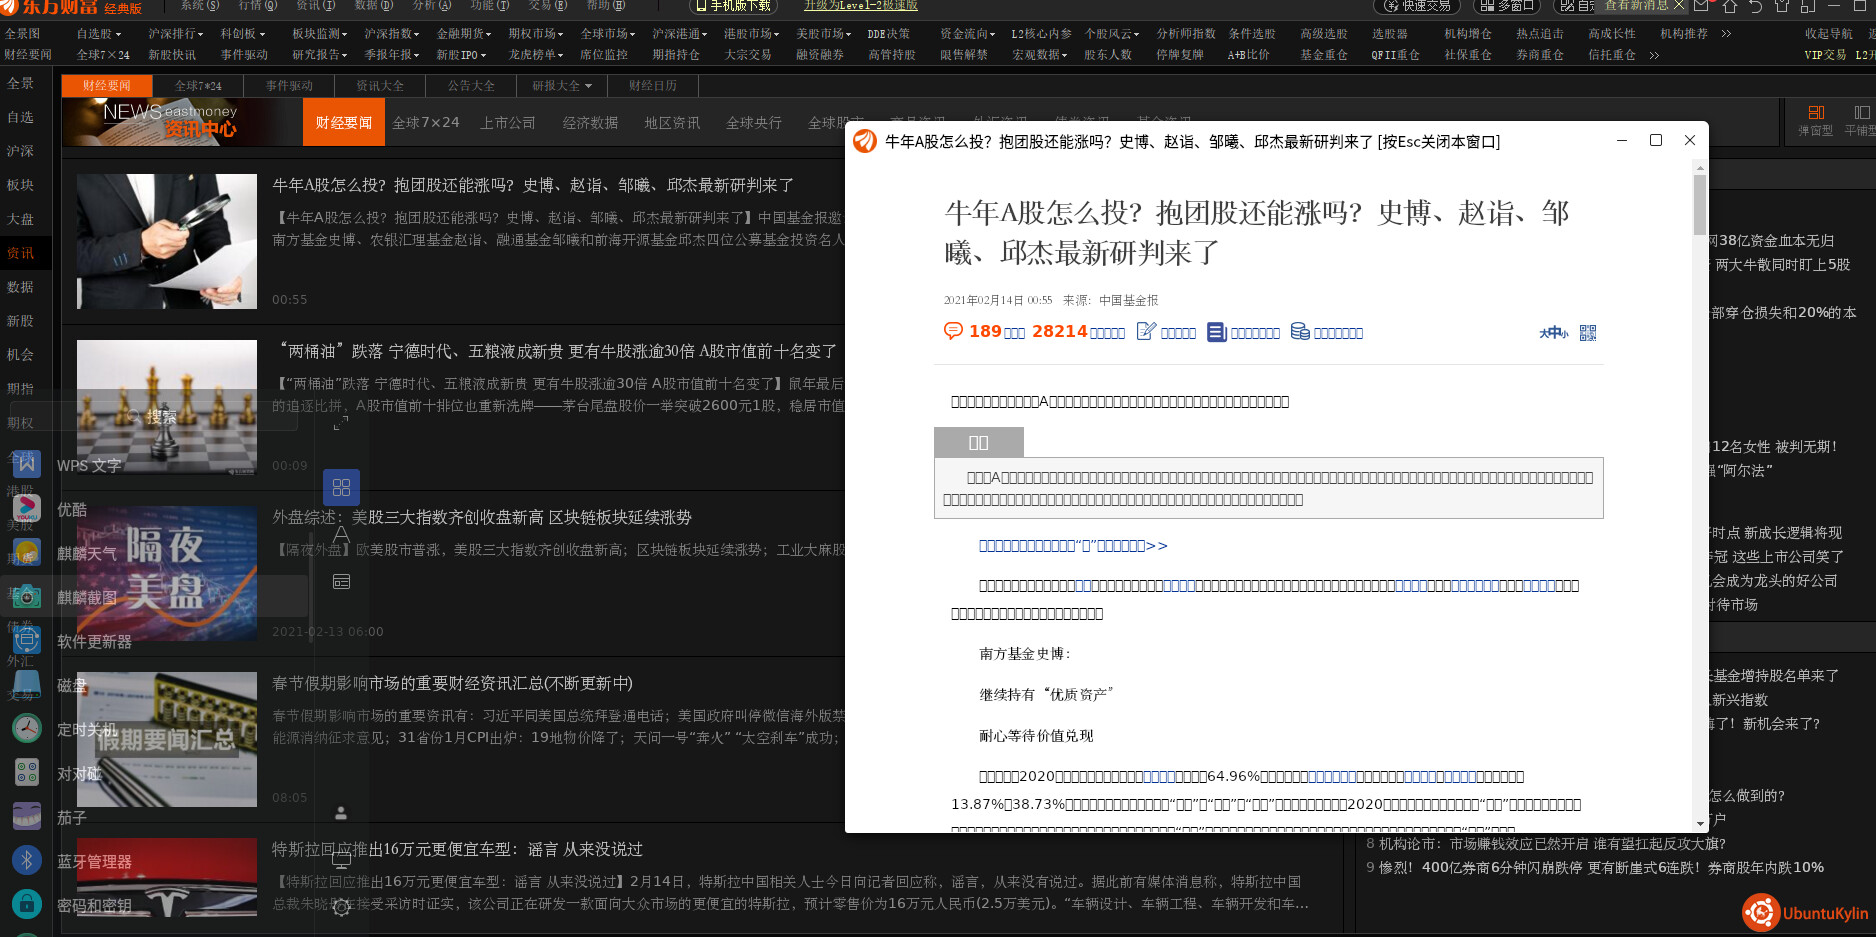Screen dimensions: 1876x937
Task: Select the grid category view in start menu
Action: pos(341,487)
